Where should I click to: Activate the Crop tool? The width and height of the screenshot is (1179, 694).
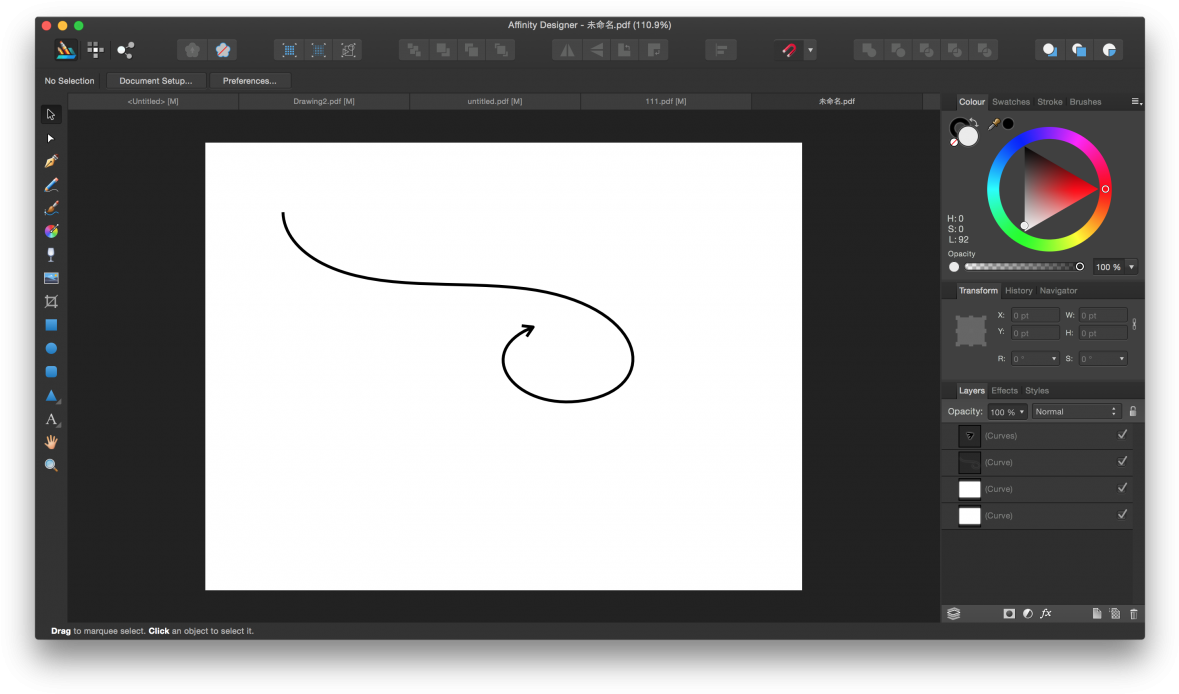coord(51,301)
